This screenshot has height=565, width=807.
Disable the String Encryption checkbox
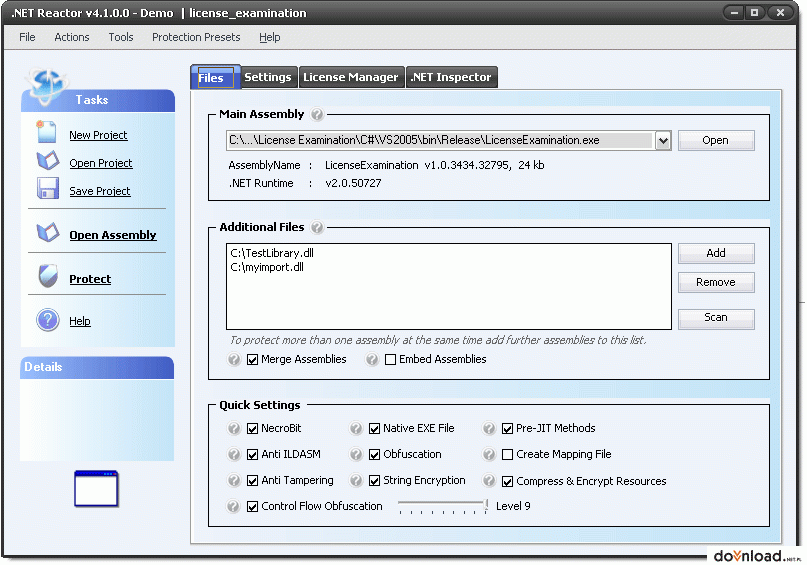[374, 481]
